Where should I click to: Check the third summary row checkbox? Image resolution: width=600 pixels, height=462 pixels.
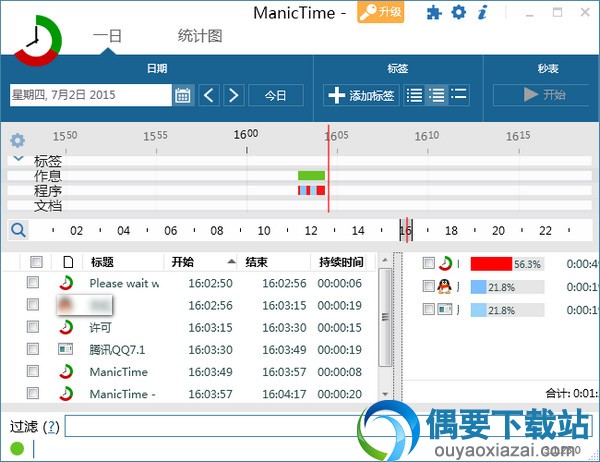(429, 309)
